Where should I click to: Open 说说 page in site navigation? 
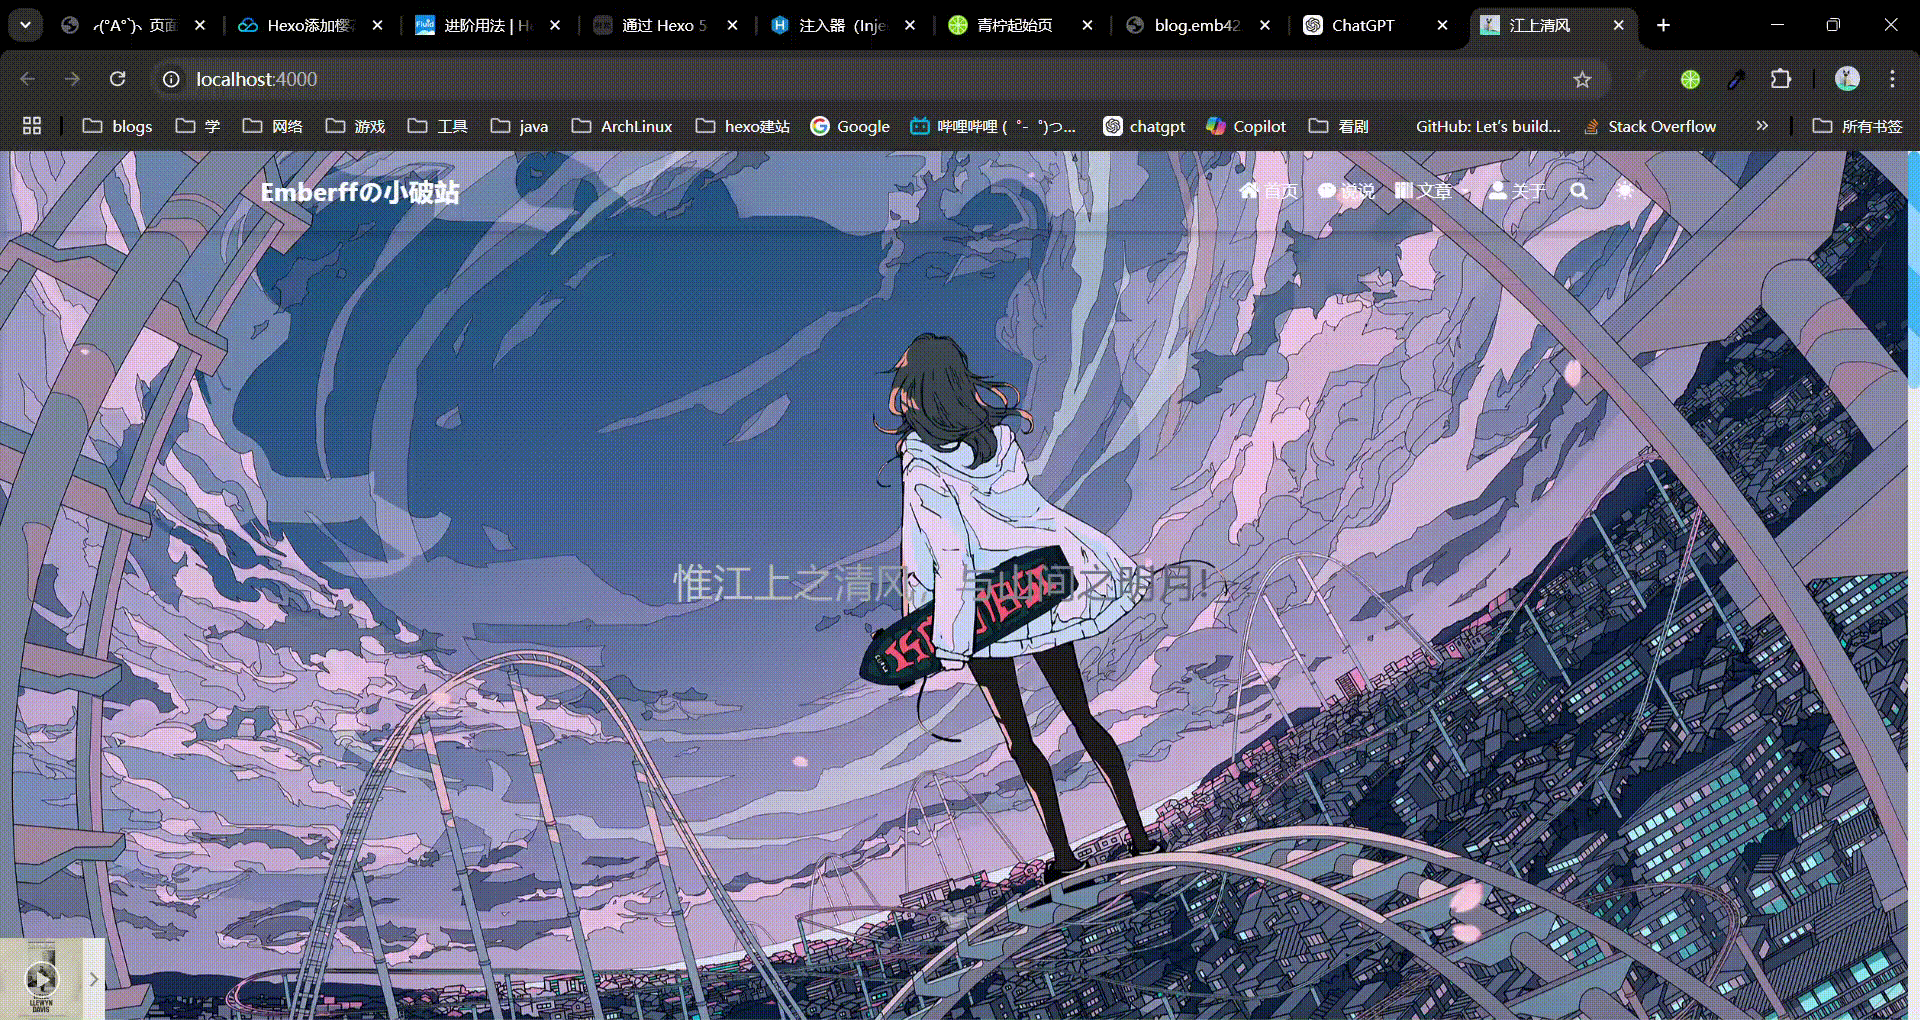click(1346, 191)
